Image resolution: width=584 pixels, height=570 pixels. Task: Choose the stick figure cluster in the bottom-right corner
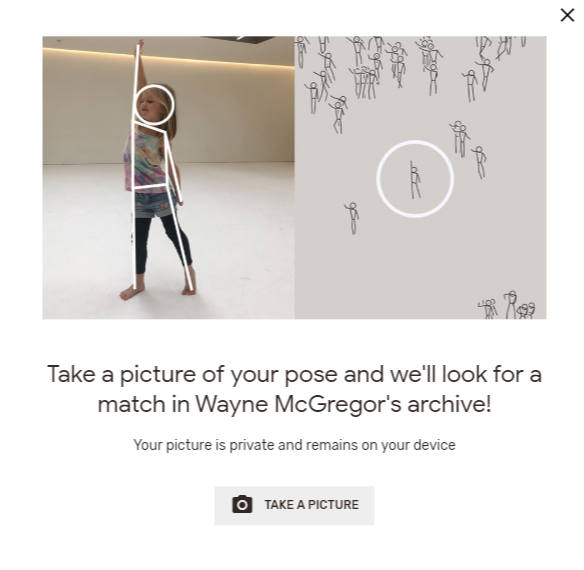pyautogui.click(x=507, y=305)
